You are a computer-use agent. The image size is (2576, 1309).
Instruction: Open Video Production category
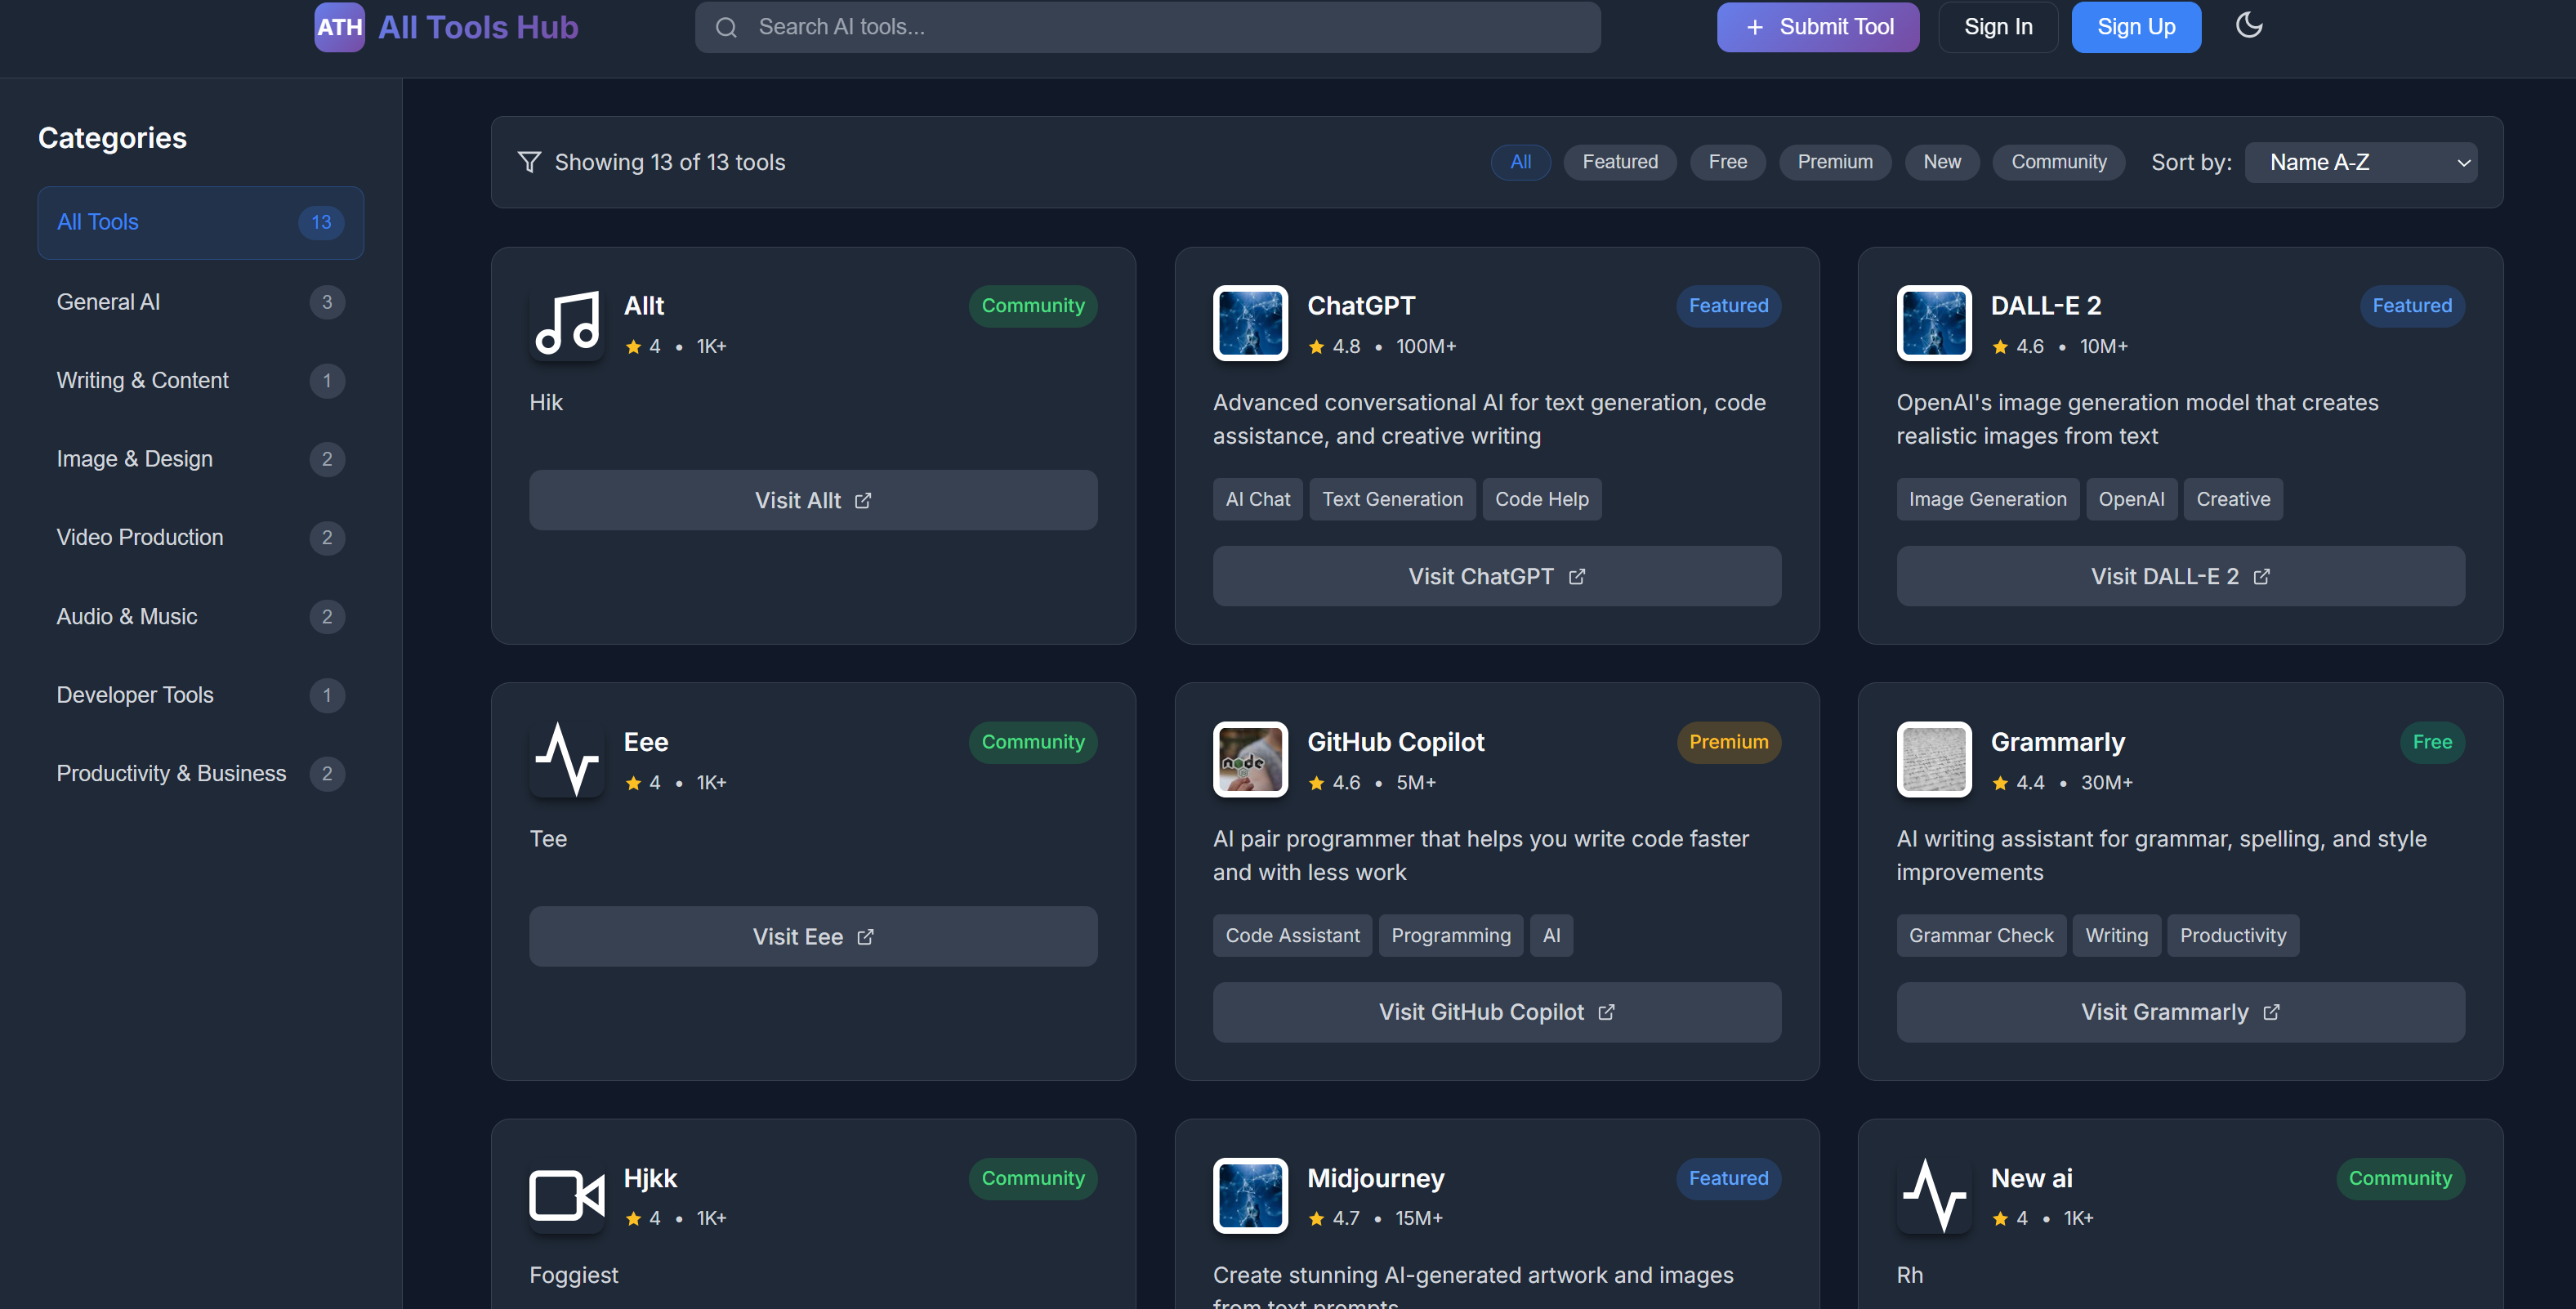click(x=200, y=537)
